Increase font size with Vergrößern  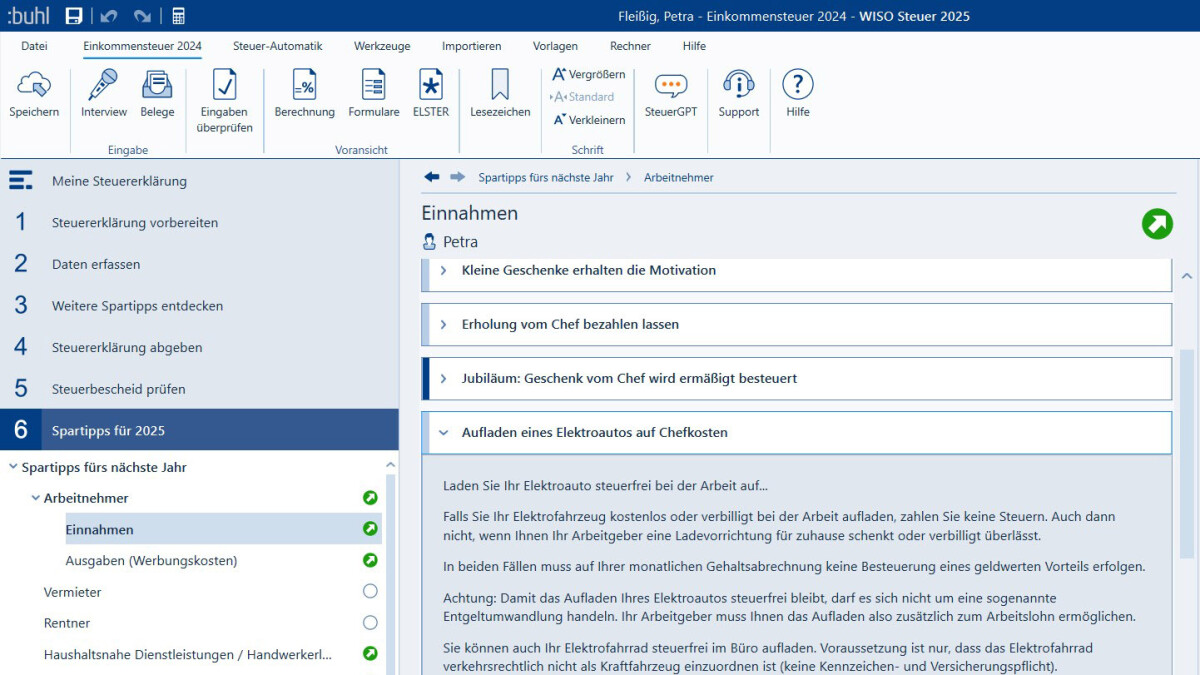(x=589, y=74)
